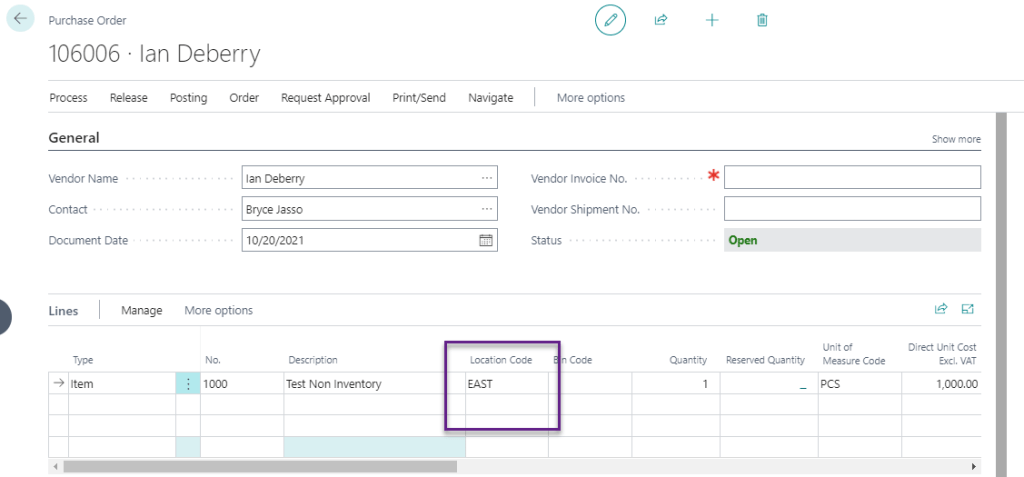Open the Request Approval menu
The image size is (1024, 477).
(x=325, y=98)
